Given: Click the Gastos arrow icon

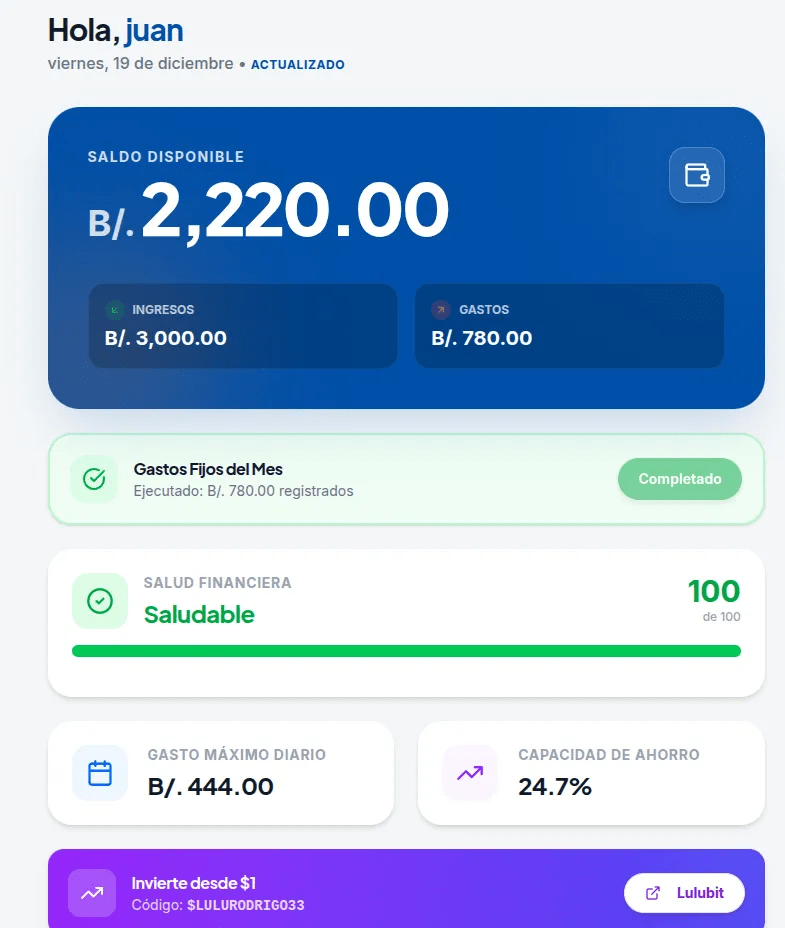Looking at the screenshot, I should click(x=440, y=310).
